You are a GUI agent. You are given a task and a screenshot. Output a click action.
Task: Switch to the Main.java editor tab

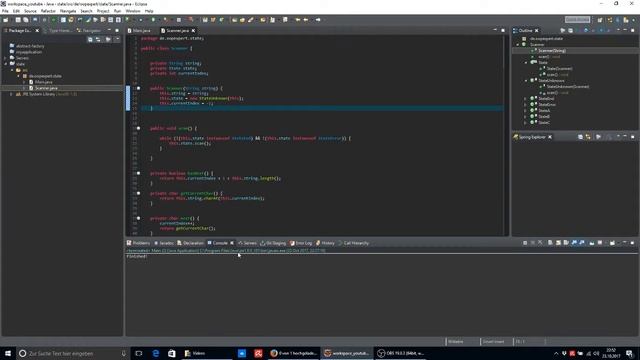(139, 31)
